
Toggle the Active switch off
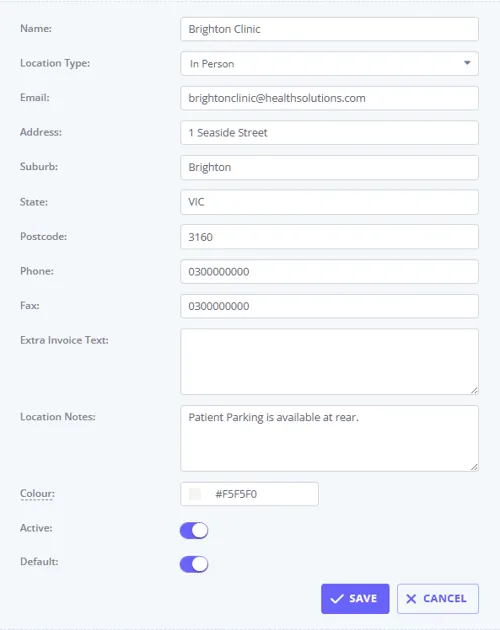click(194, 530)
